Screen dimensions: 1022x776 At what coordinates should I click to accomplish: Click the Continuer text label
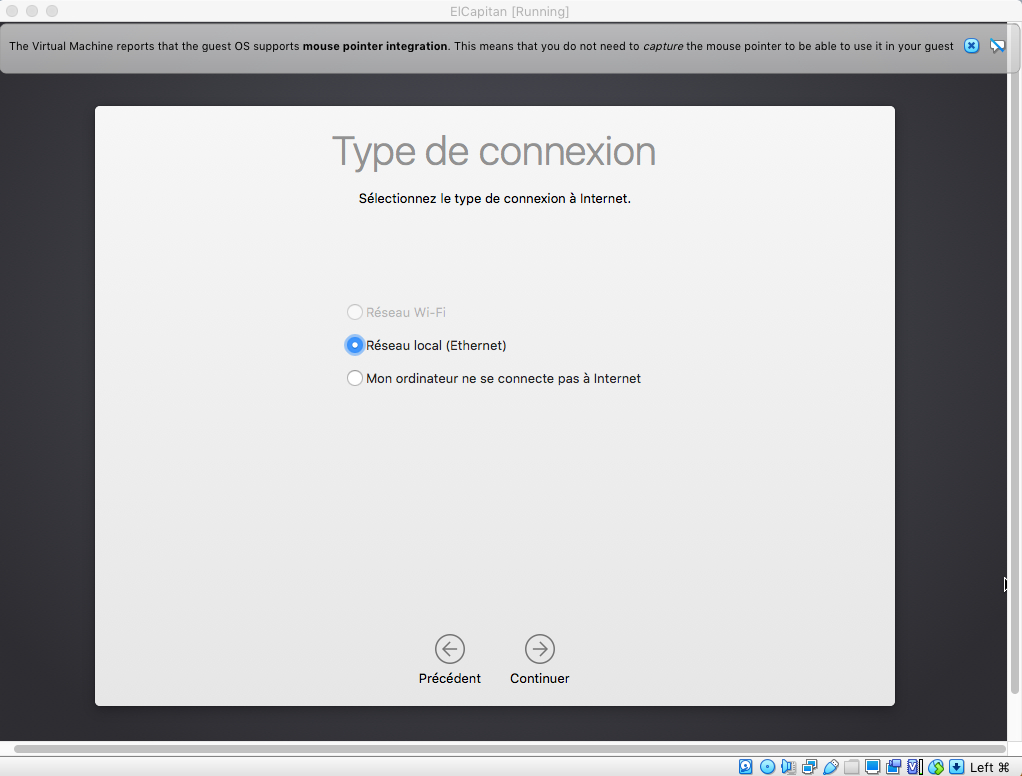[x=540, y=678]
